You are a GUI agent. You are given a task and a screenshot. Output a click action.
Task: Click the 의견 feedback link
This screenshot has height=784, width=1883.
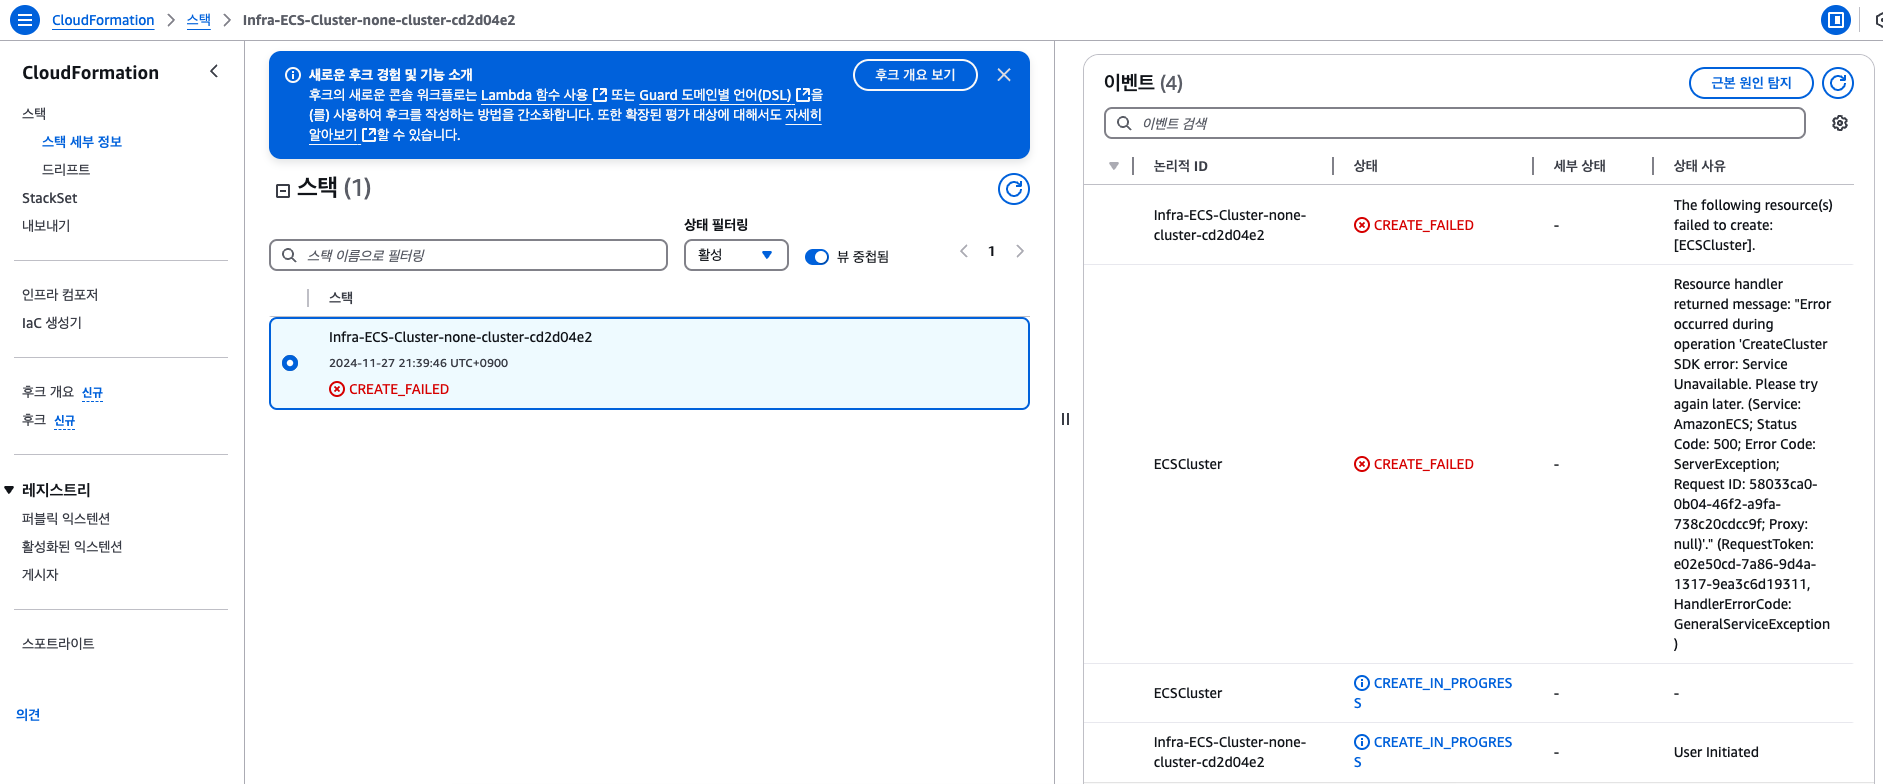click(x=28, y=715)
